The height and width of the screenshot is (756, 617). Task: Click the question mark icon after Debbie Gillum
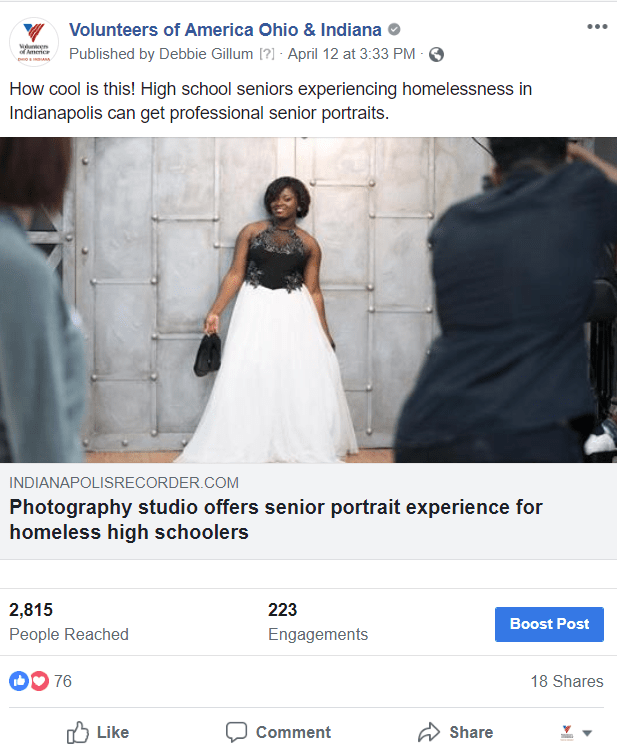coord(267,54)
